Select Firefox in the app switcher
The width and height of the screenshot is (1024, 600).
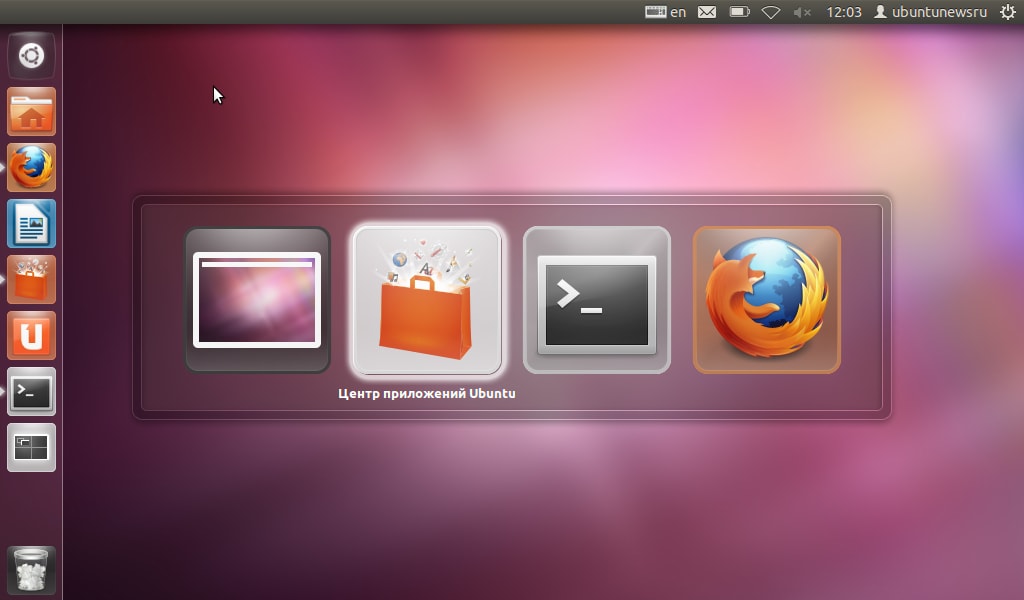tap(767, 300)
